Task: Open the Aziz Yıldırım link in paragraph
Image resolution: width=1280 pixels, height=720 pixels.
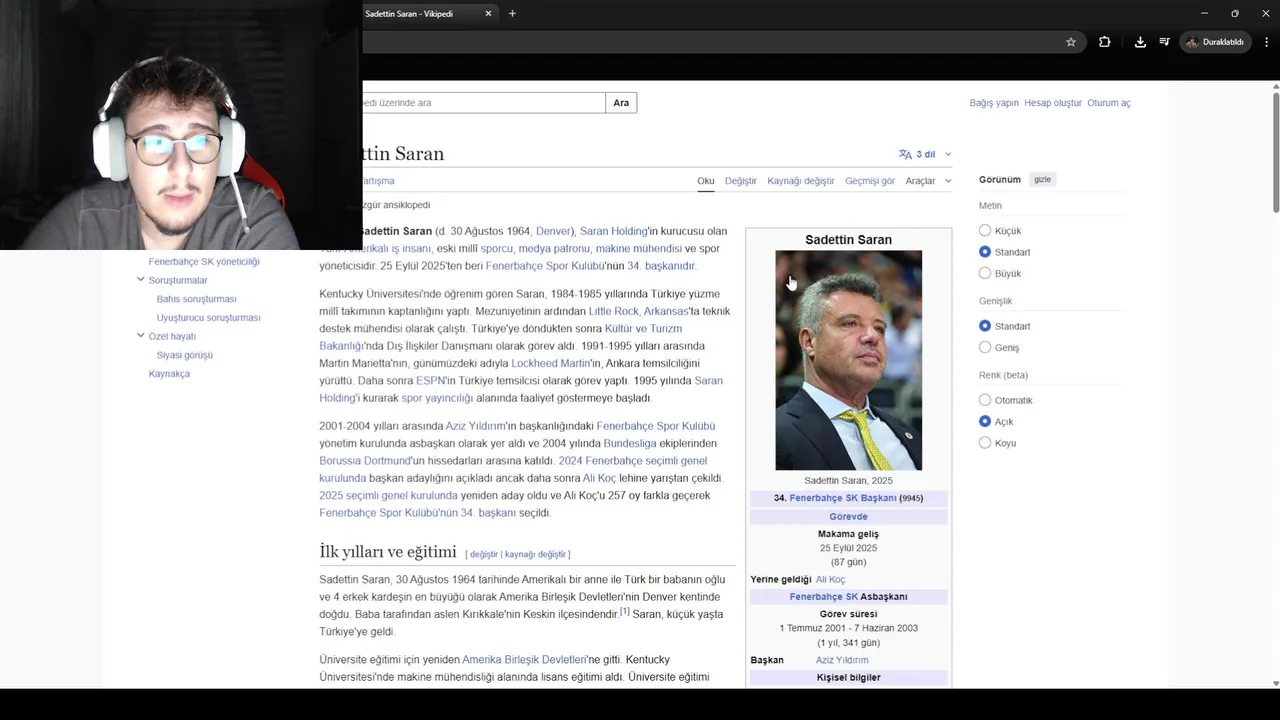Action: pyautogui.click(x=475, y=426)
